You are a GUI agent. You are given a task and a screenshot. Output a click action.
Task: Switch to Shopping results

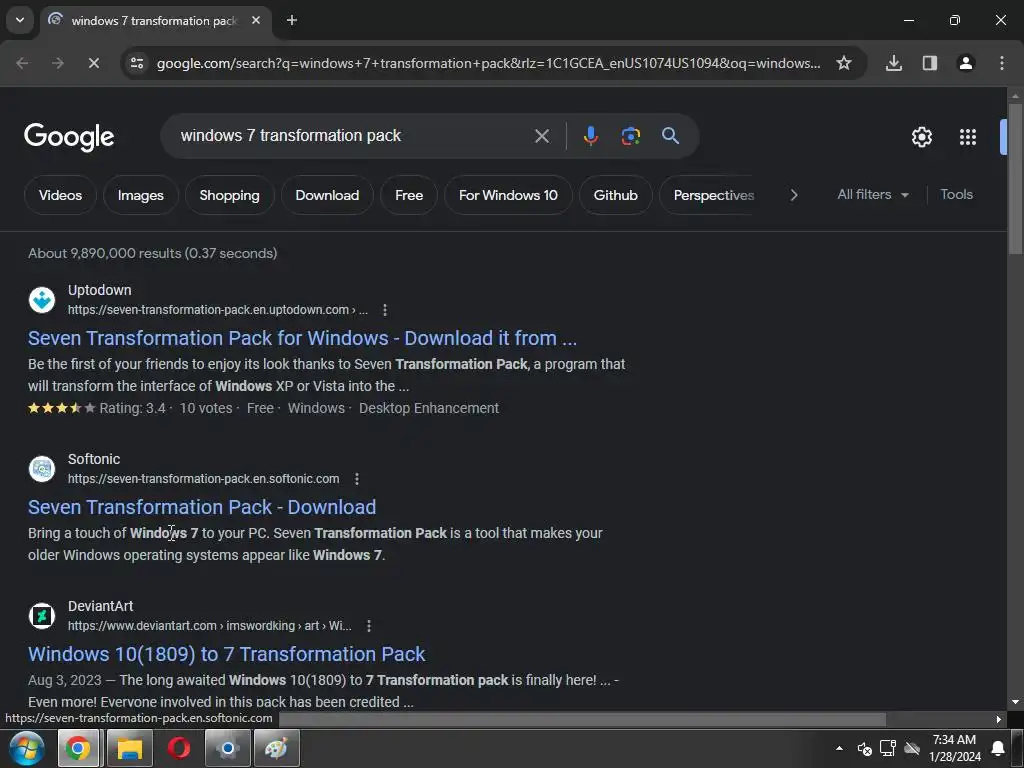coord(229,195)
